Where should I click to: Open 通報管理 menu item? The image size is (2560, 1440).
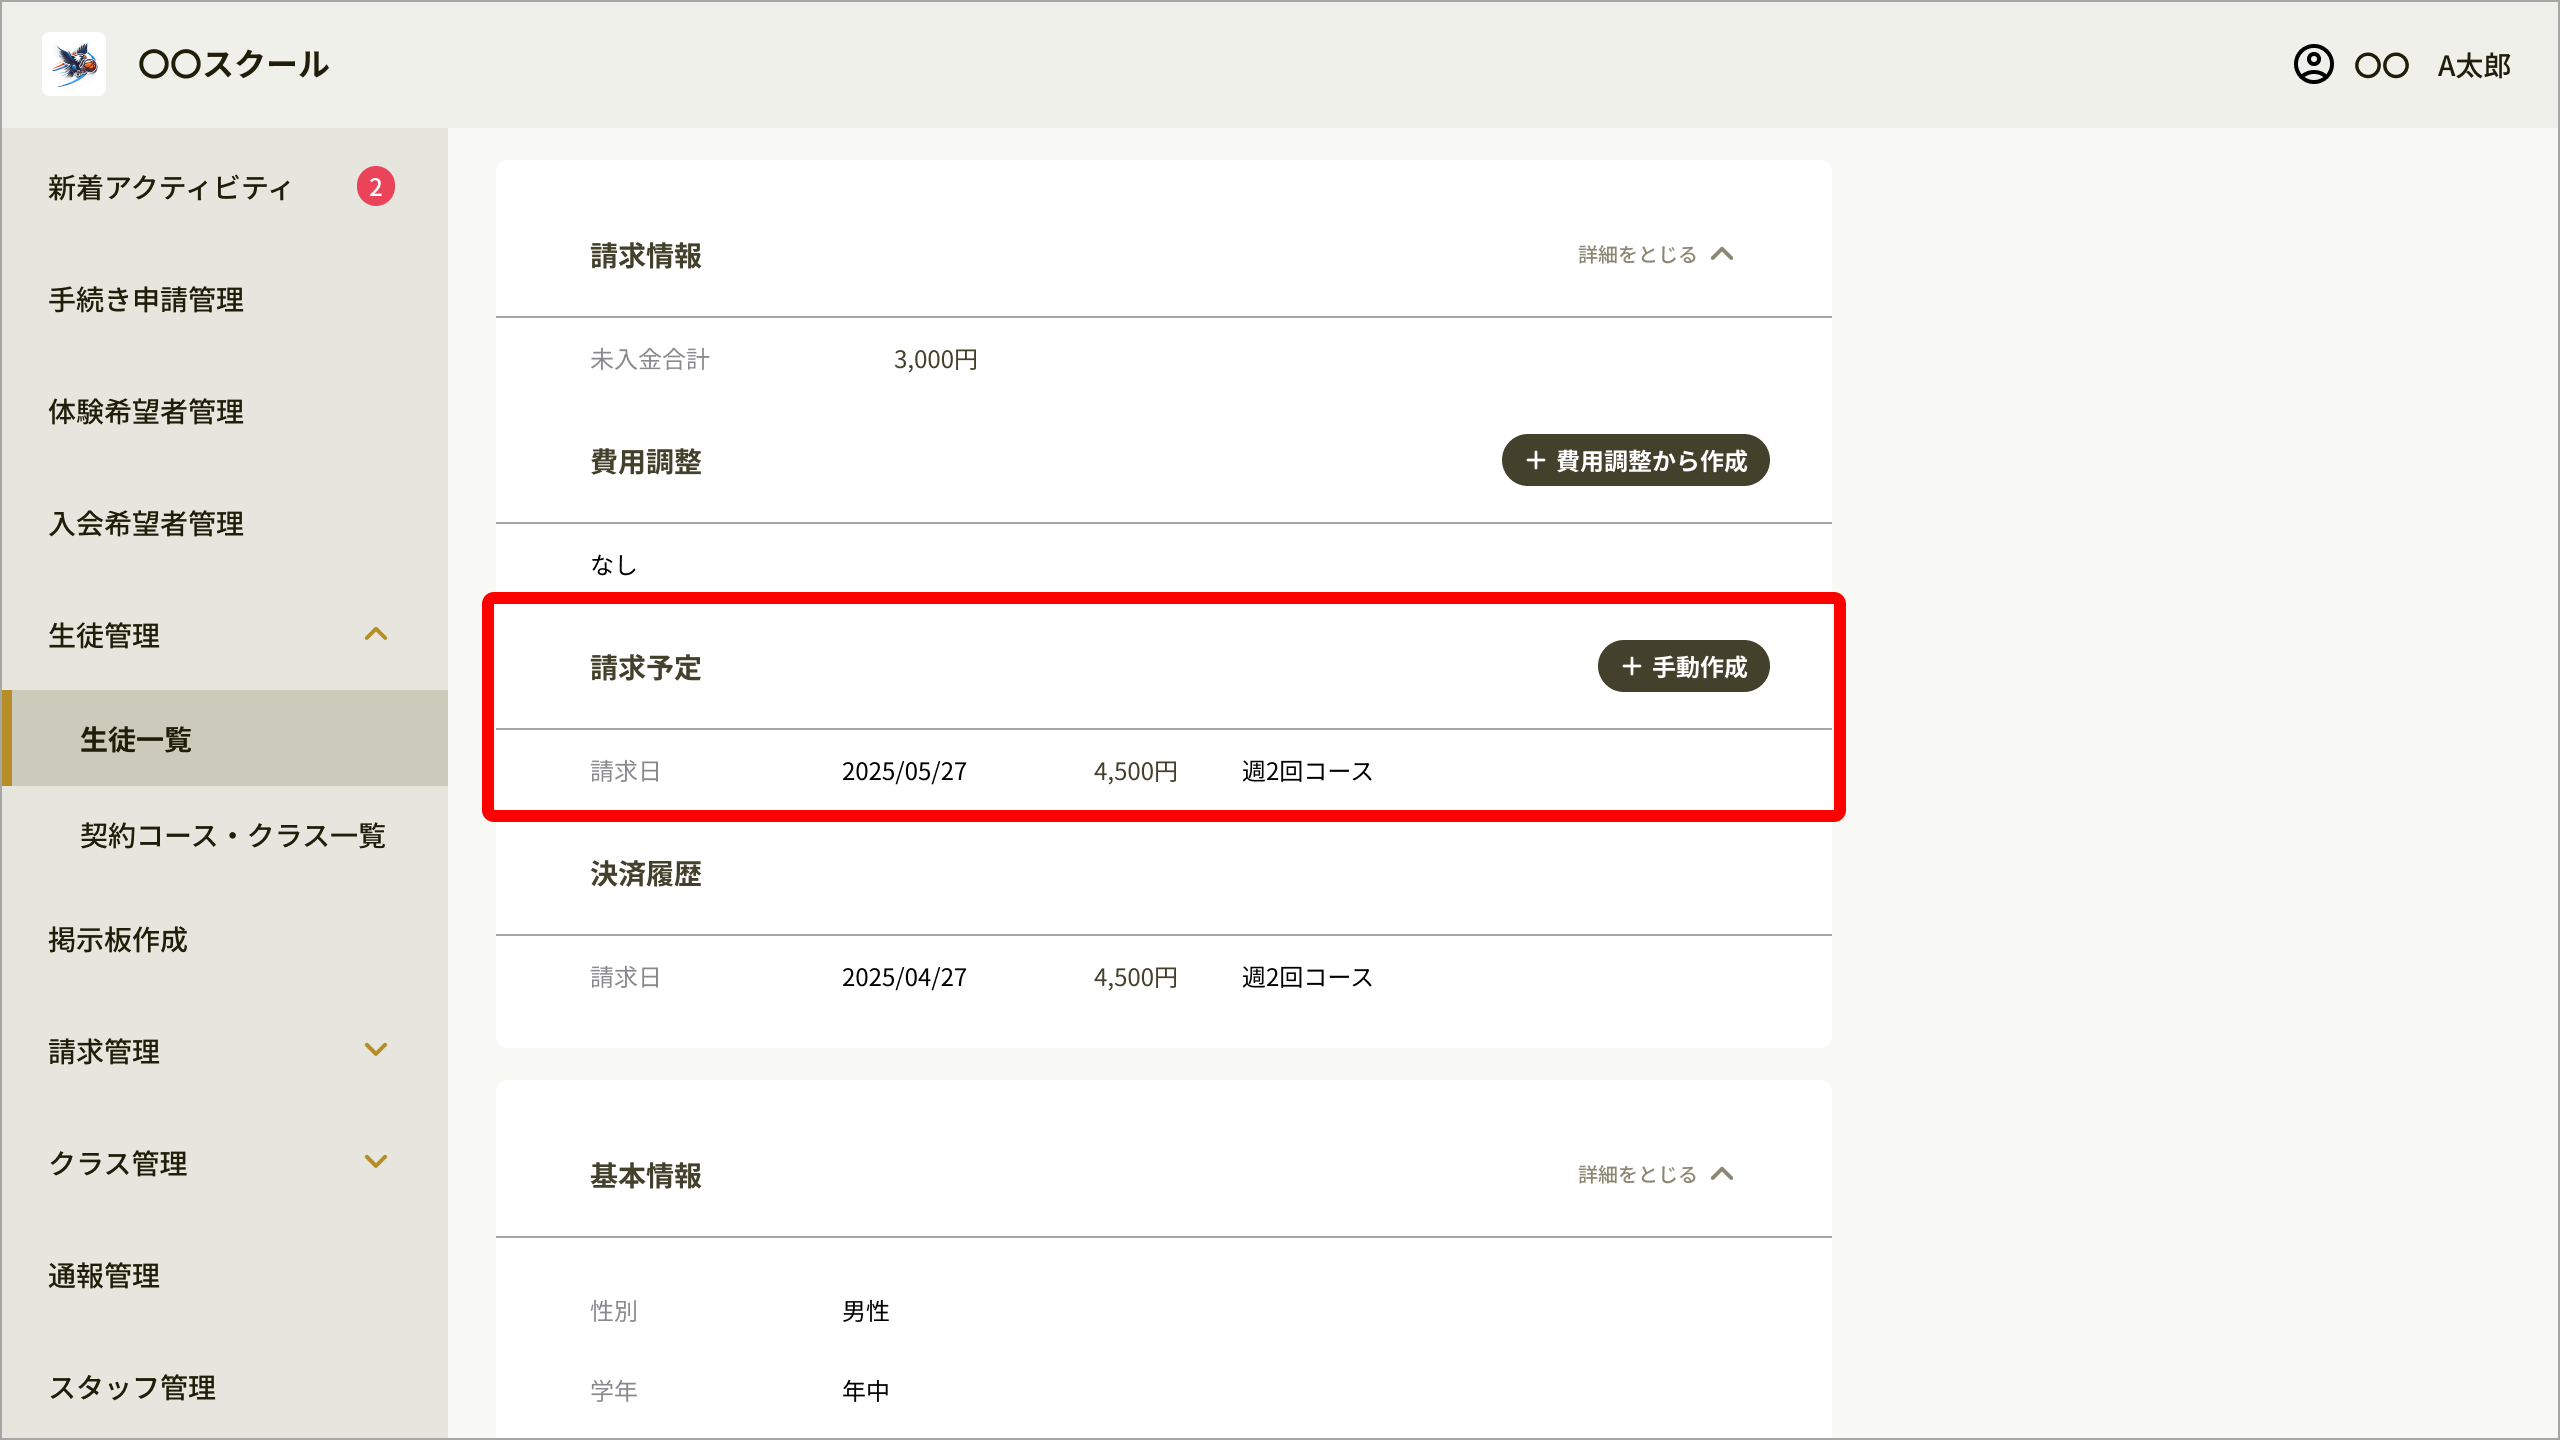point(104,1275)
